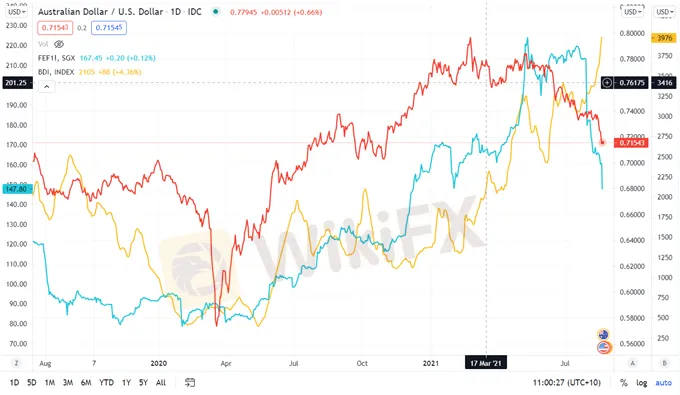Open the far-right USD currency dropdown
Viewport: 680px width, 395px height.
(x=665, y=12)
